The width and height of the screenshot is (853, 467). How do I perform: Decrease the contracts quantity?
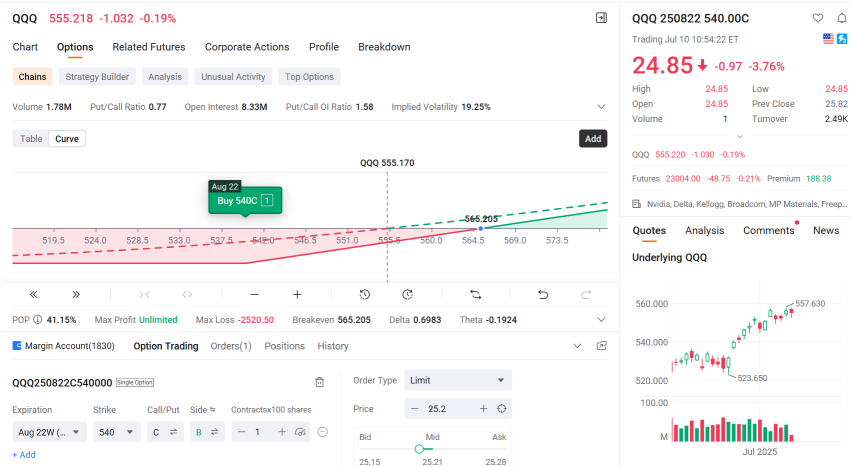coord(242,432)
